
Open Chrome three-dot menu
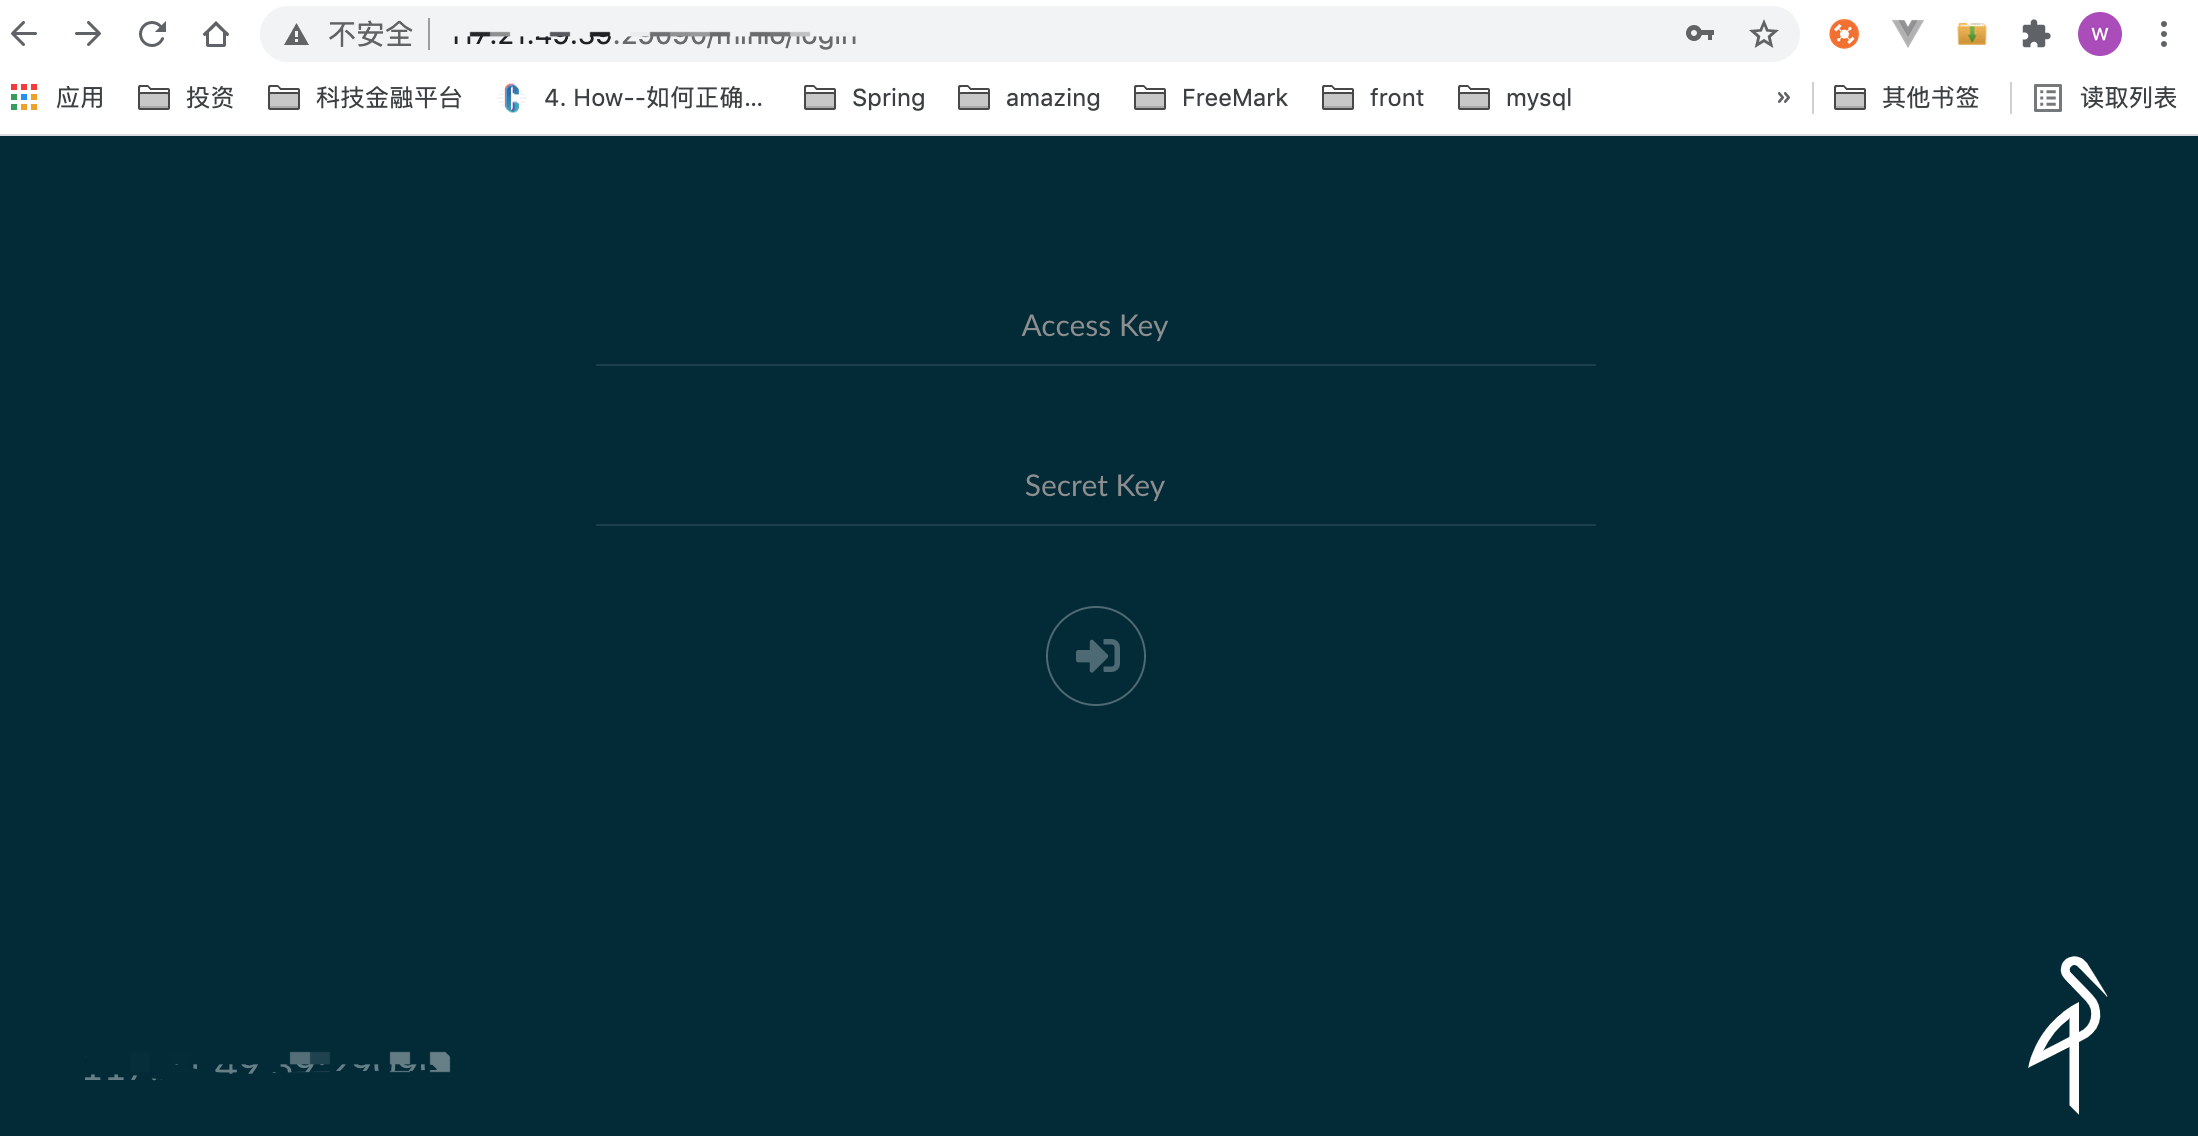[x=2163, y=35]
